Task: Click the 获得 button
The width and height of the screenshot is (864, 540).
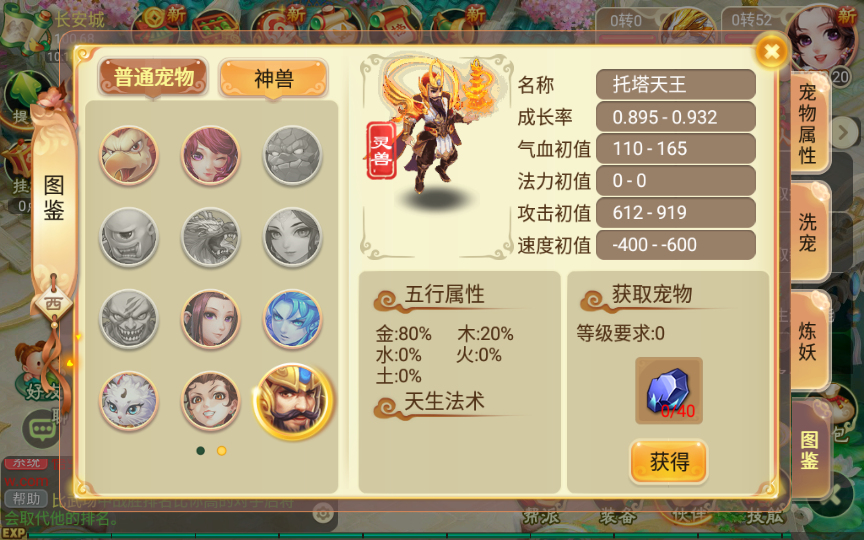Action: (x=669, y=462)
